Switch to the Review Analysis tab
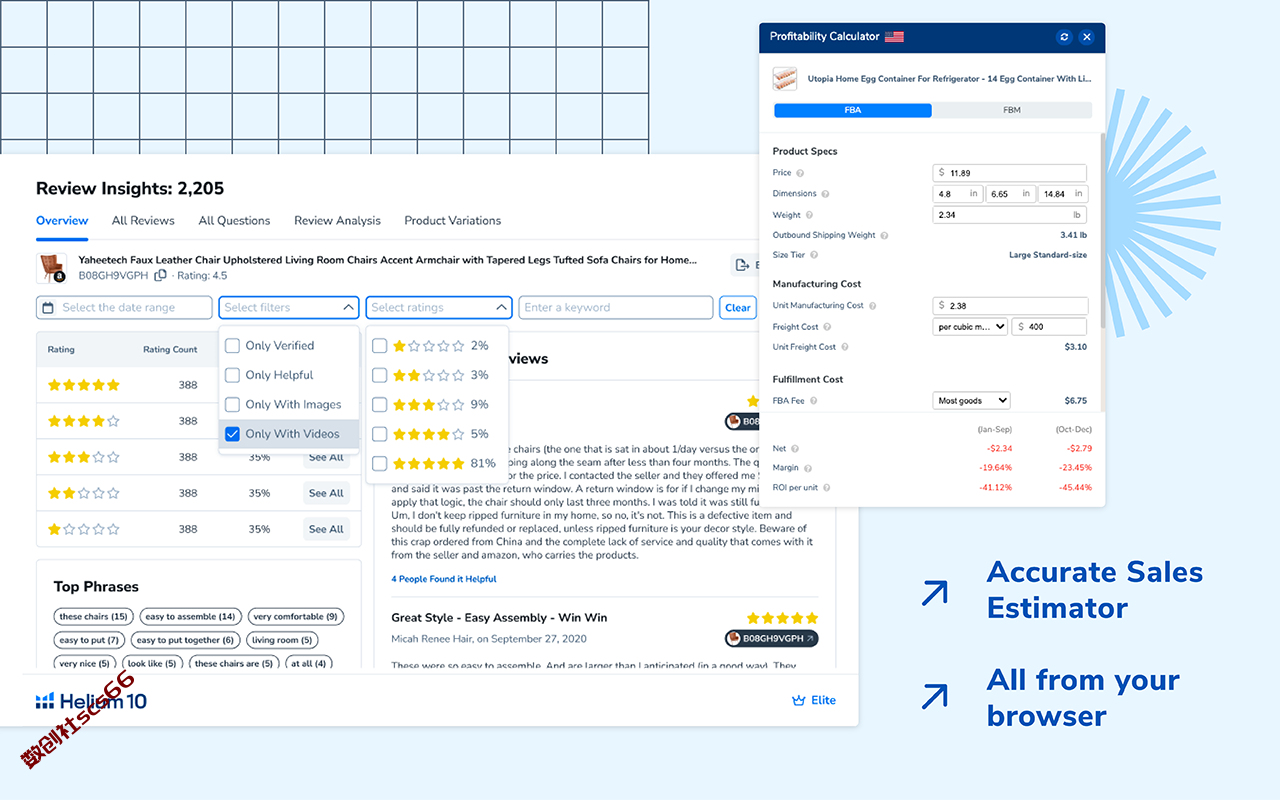The height and width of the screenshot is (800, 1280). (337, 221)
